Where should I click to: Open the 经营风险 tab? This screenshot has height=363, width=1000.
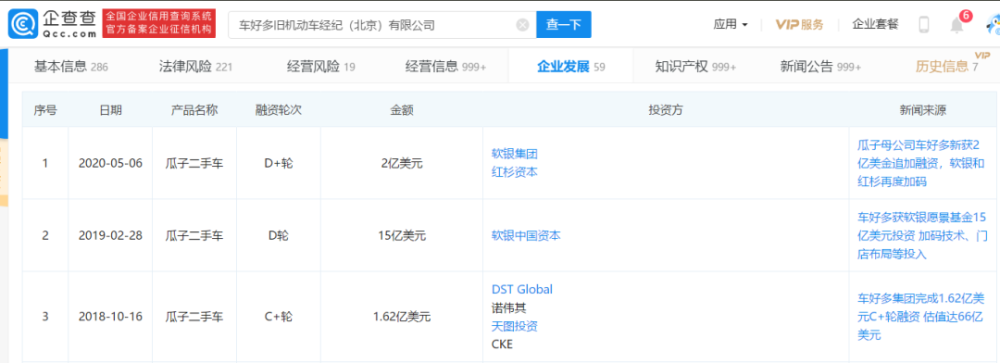(x=321, y=66)
